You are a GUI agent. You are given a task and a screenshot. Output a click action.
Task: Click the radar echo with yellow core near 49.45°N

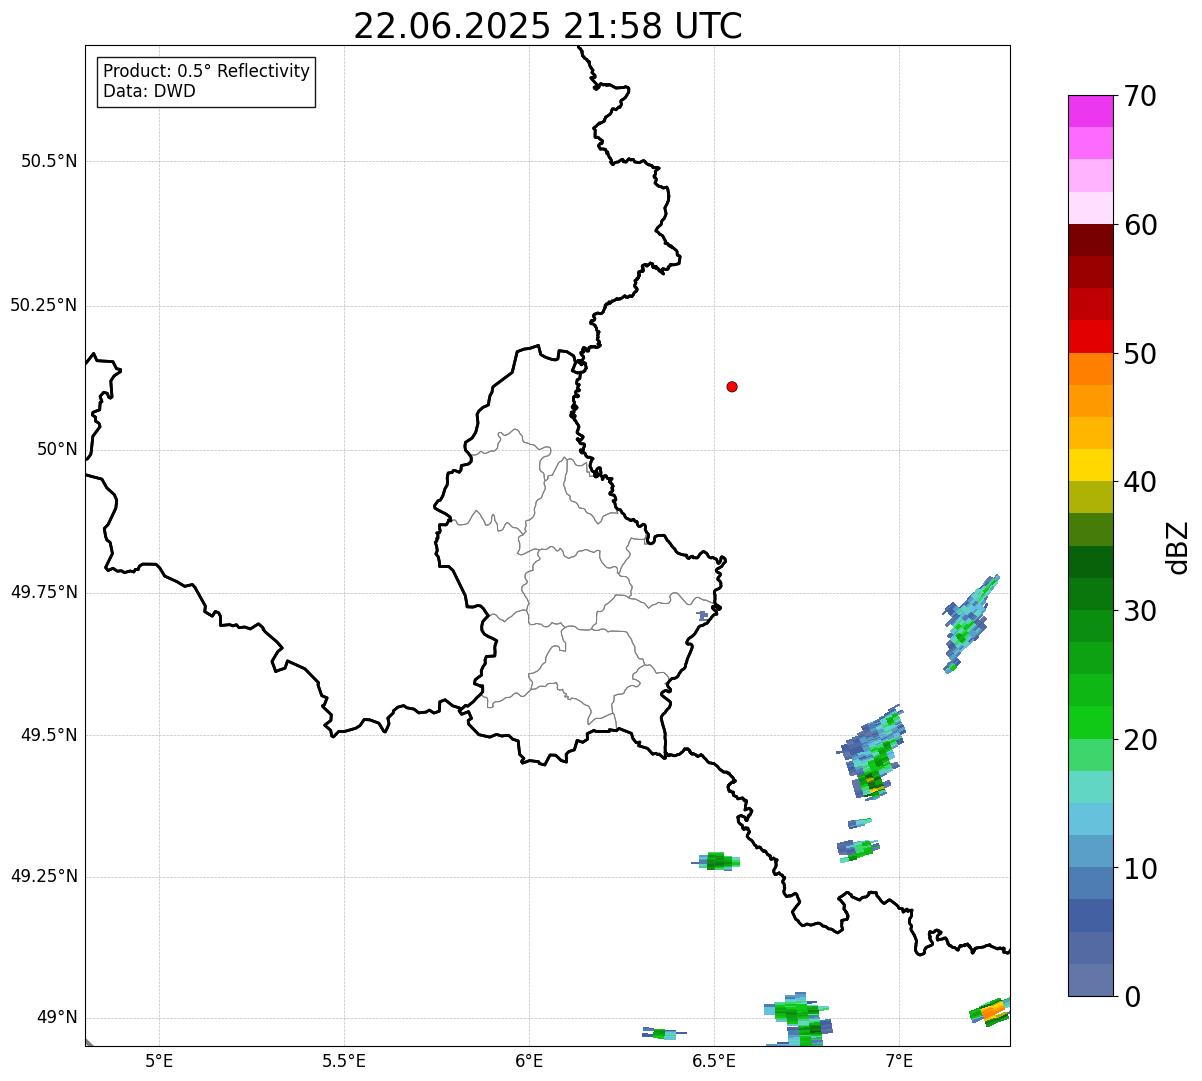click(x=872, y=752)
